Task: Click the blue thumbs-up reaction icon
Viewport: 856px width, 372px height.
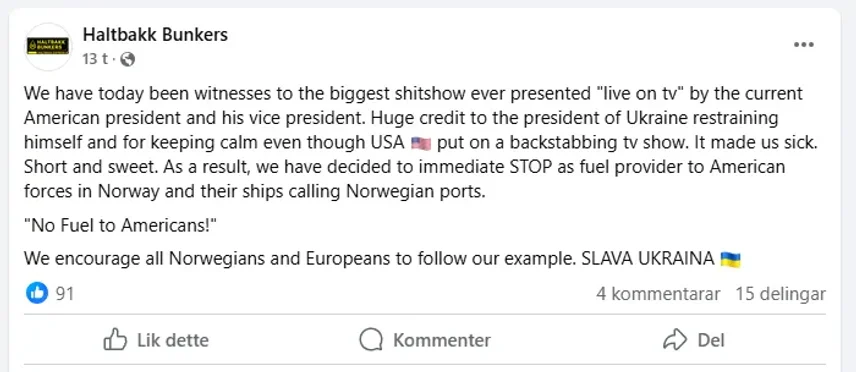Action: [37, 294]
